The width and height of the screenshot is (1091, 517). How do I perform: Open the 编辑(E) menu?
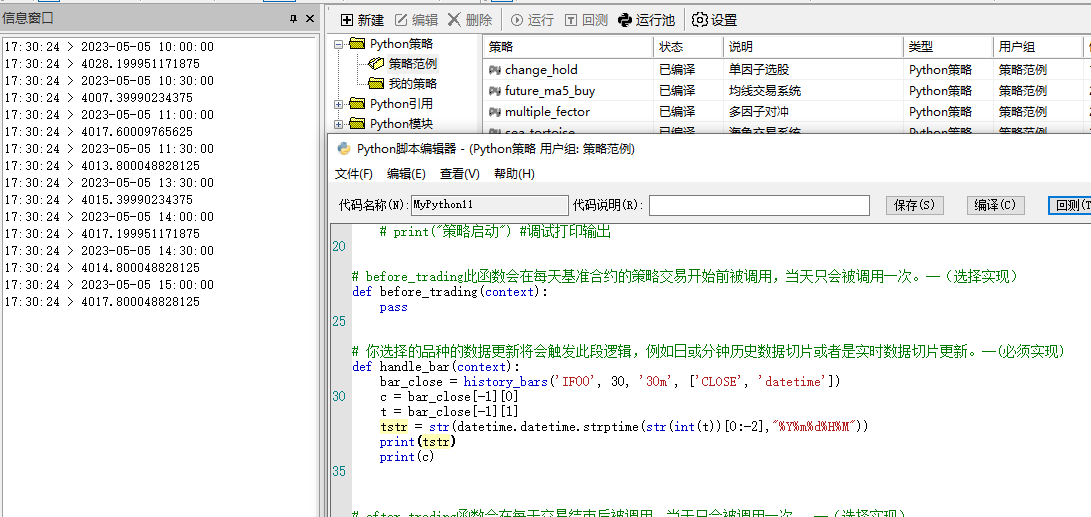[406, 174]
